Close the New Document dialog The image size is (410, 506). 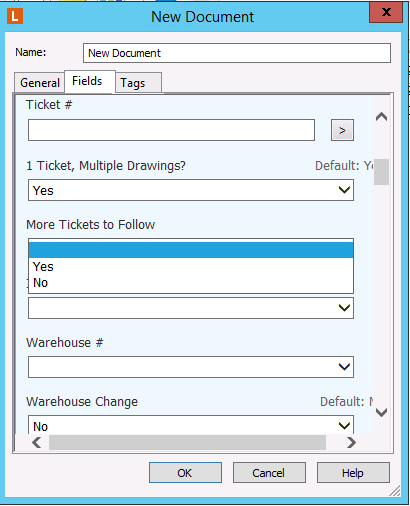point(386,12)
